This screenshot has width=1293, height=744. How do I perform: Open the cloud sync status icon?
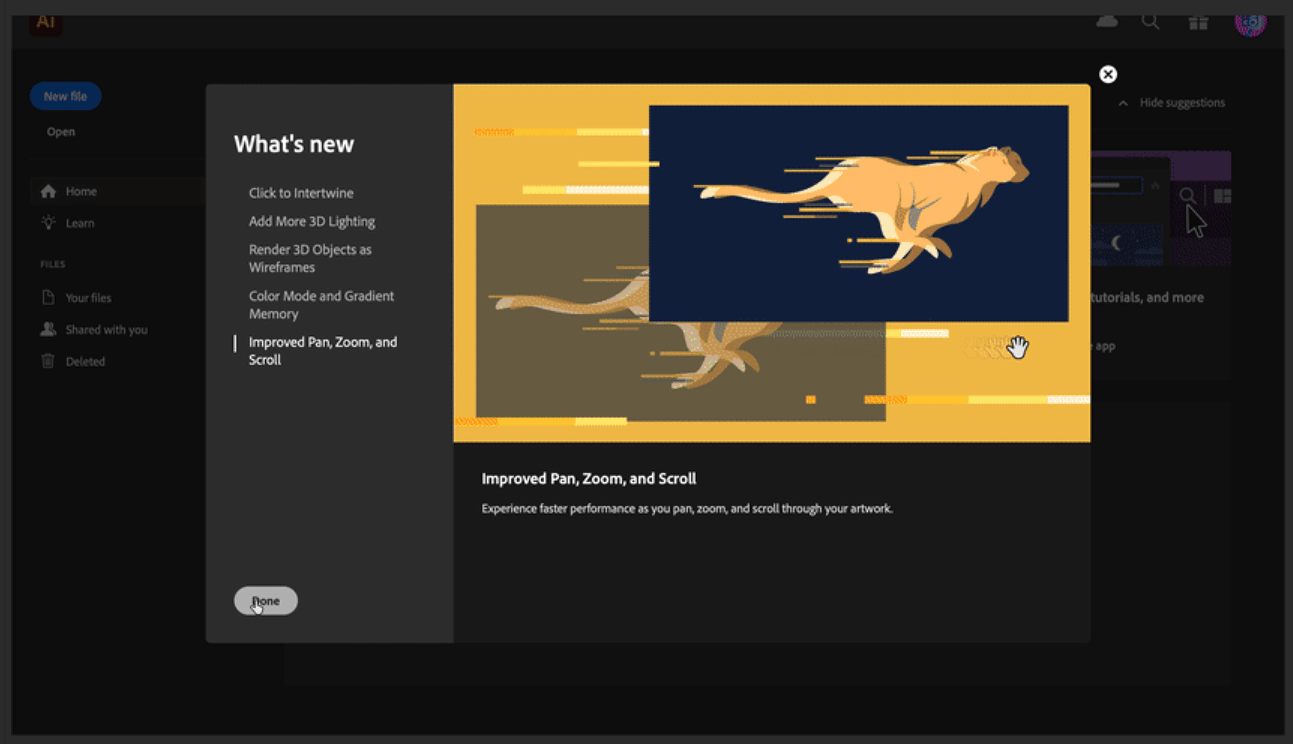point(1107,22)
